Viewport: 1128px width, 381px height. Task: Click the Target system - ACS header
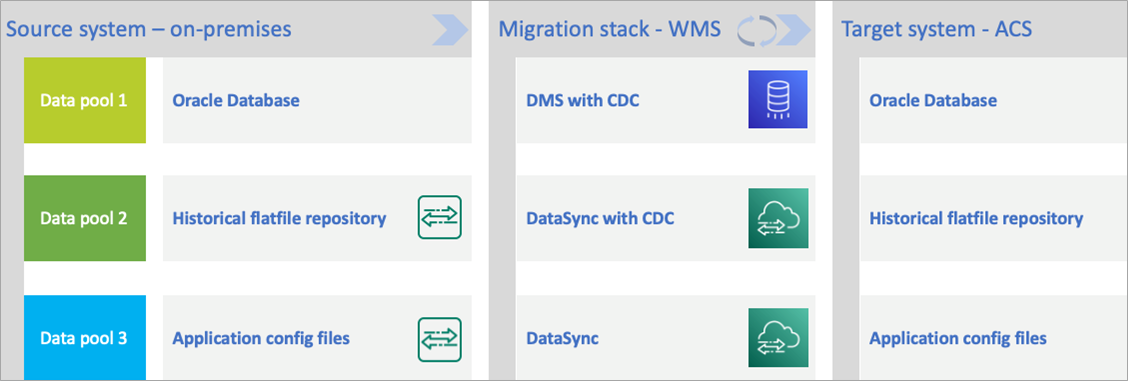(936, 29)
